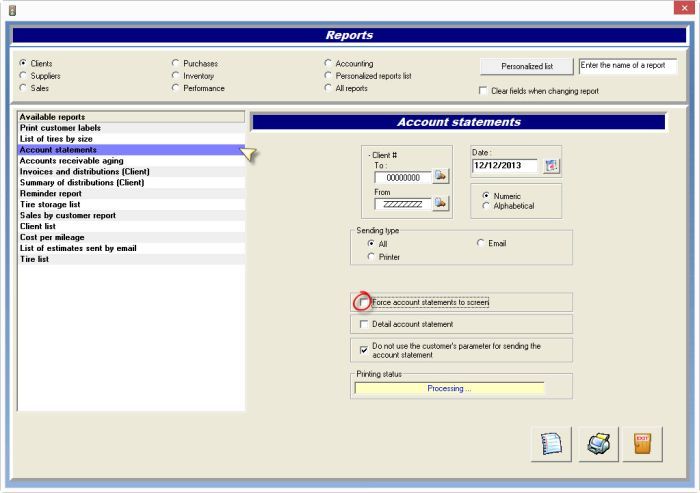Screen dimensions: 700x493
Task: Select Client list report
Action: pos(131,226)
